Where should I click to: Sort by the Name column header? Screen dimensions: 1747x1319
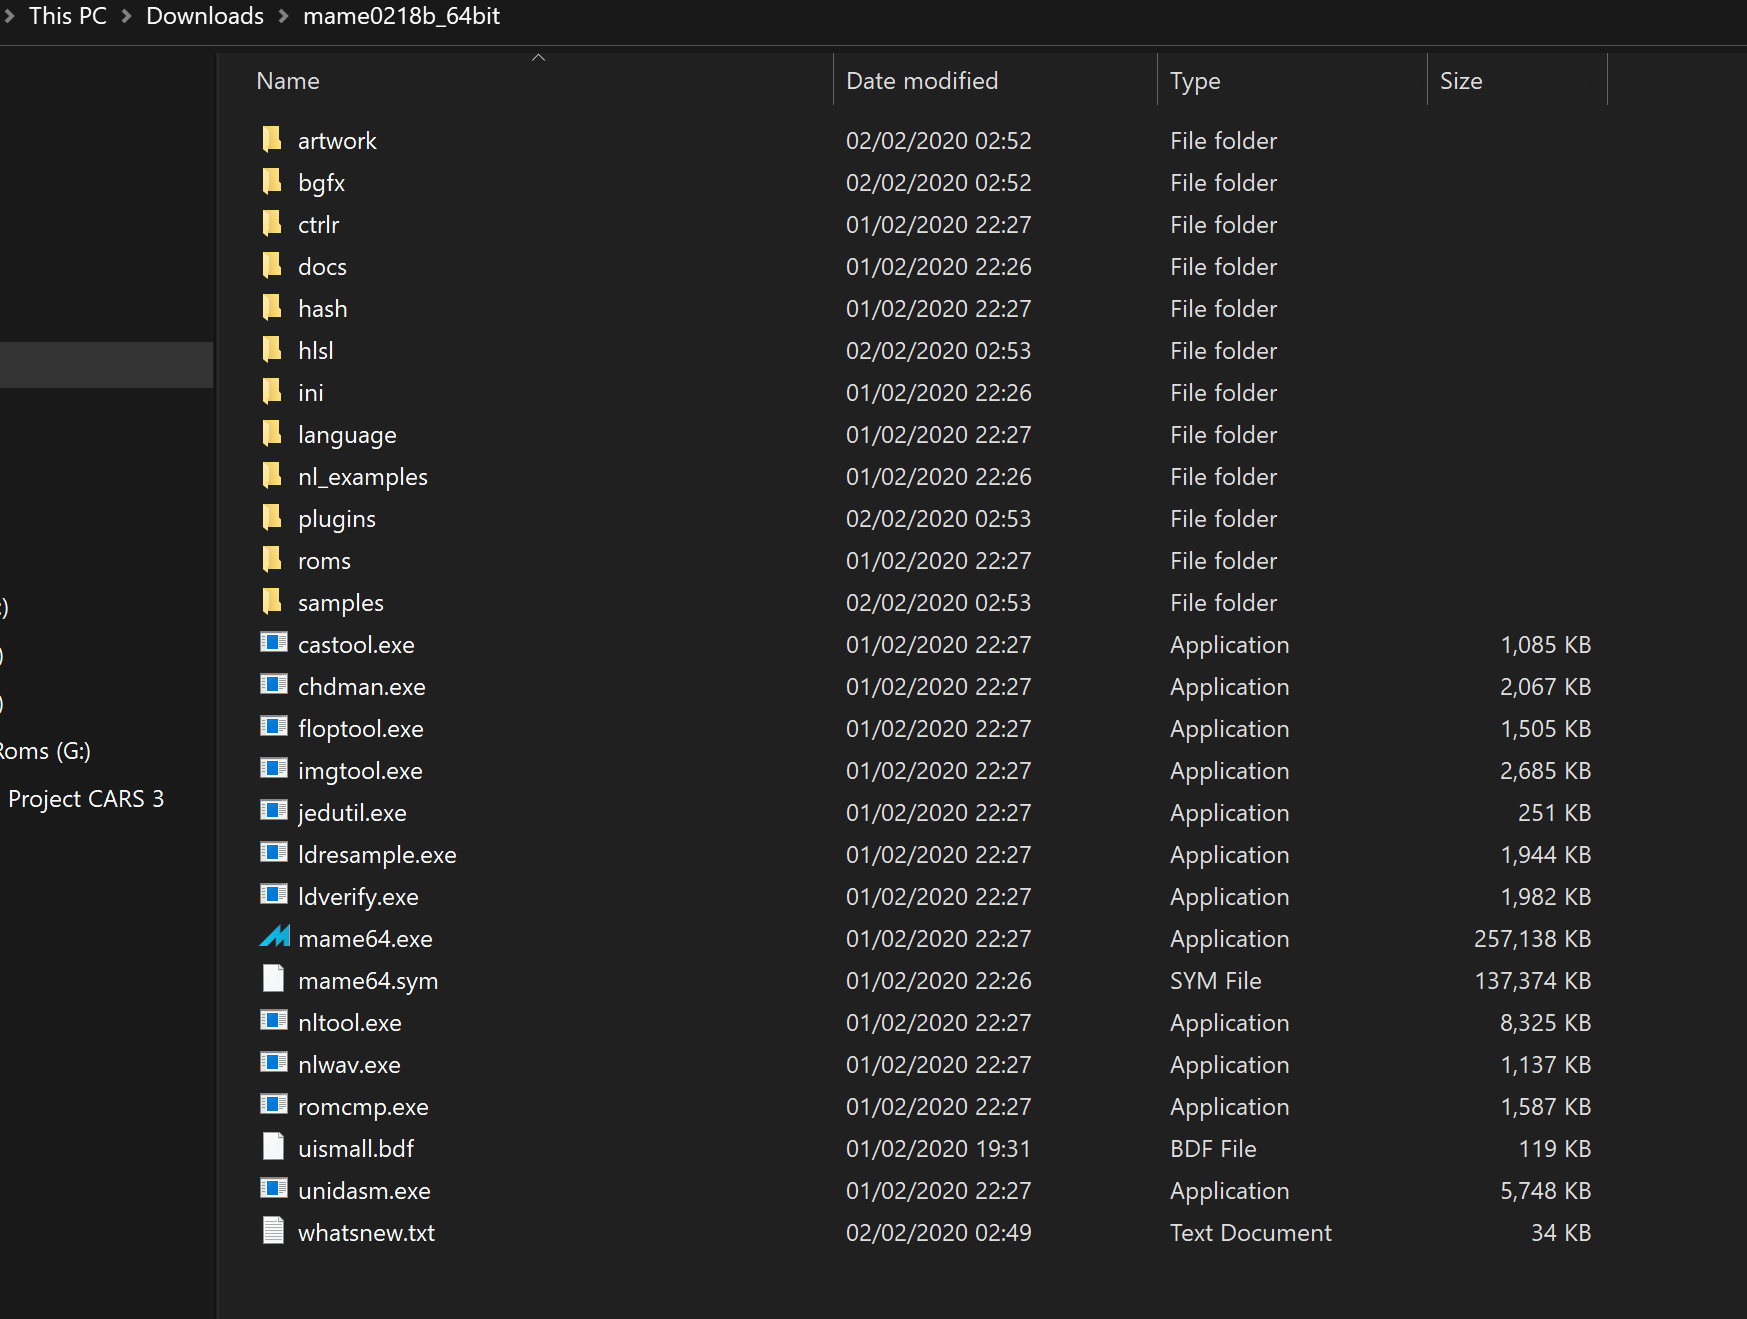(x=288, y=81)
